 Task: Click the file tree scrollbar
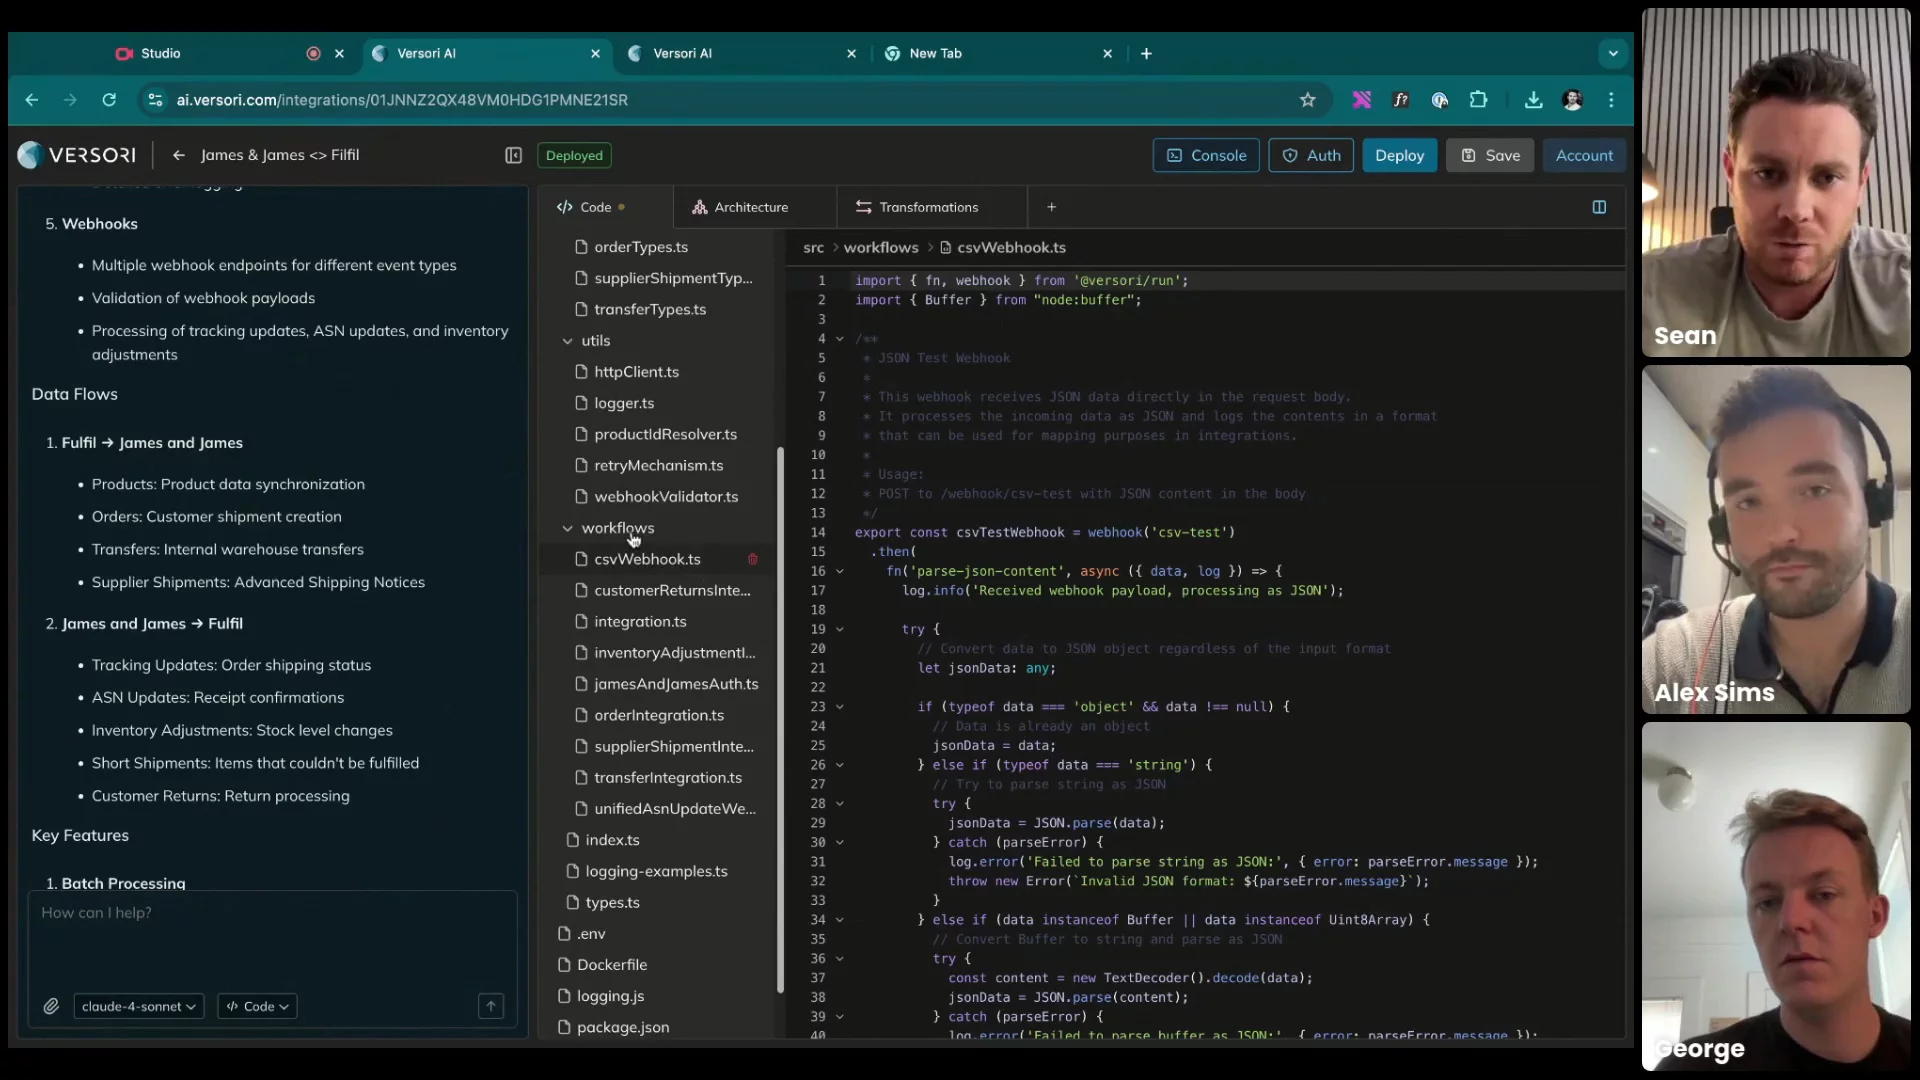pos(780,720)
